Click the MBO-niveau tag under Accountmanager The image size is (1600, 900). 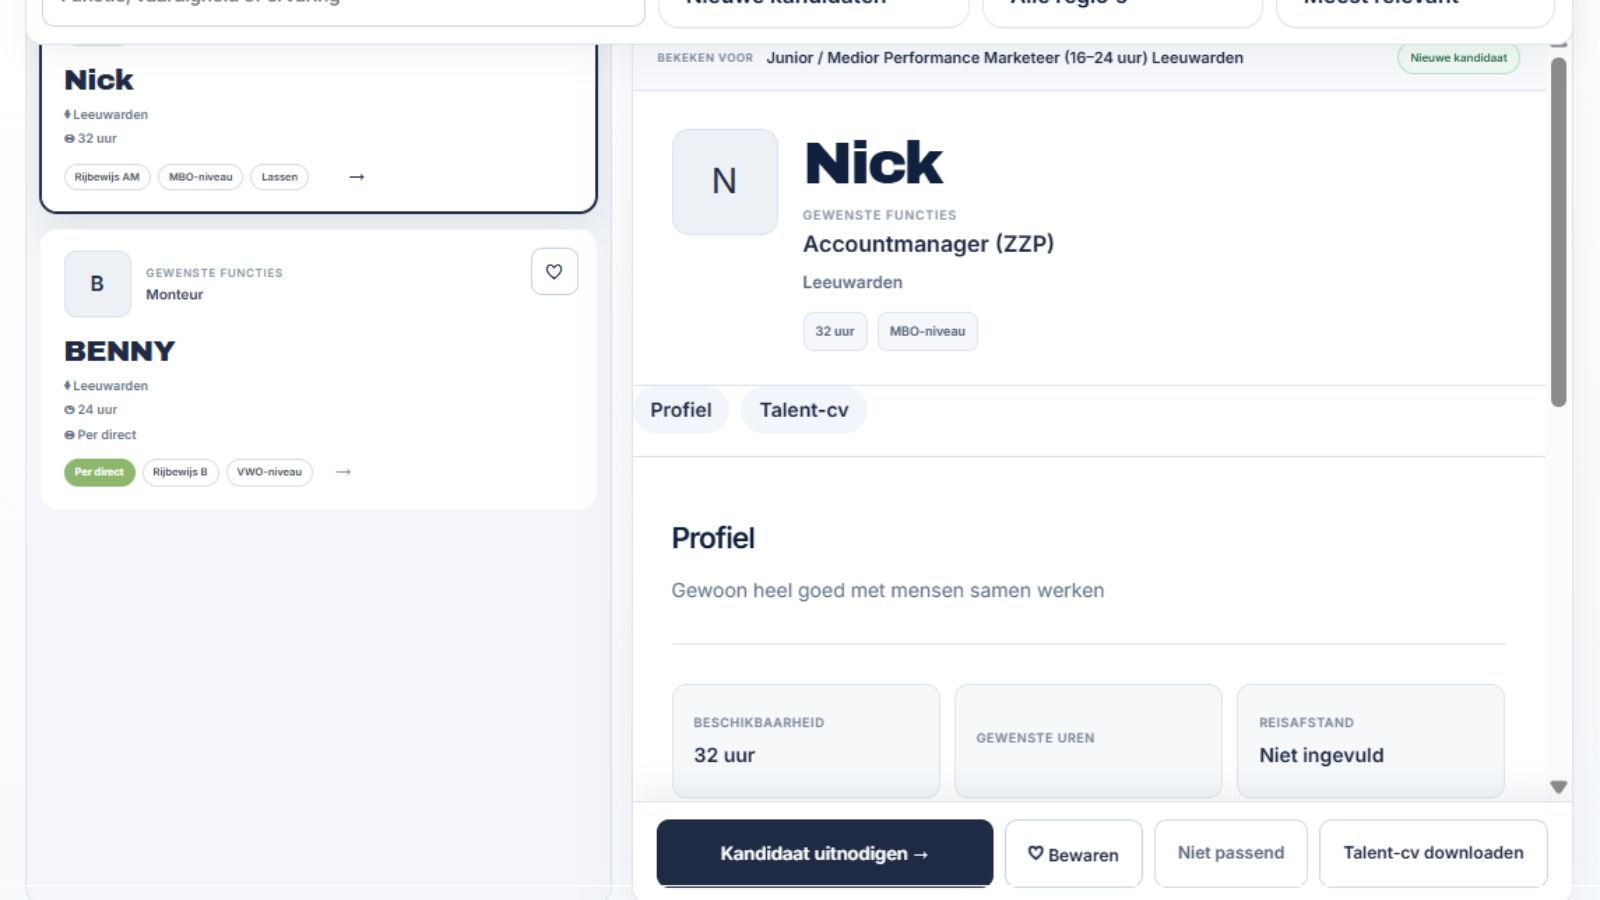(927, 331)
